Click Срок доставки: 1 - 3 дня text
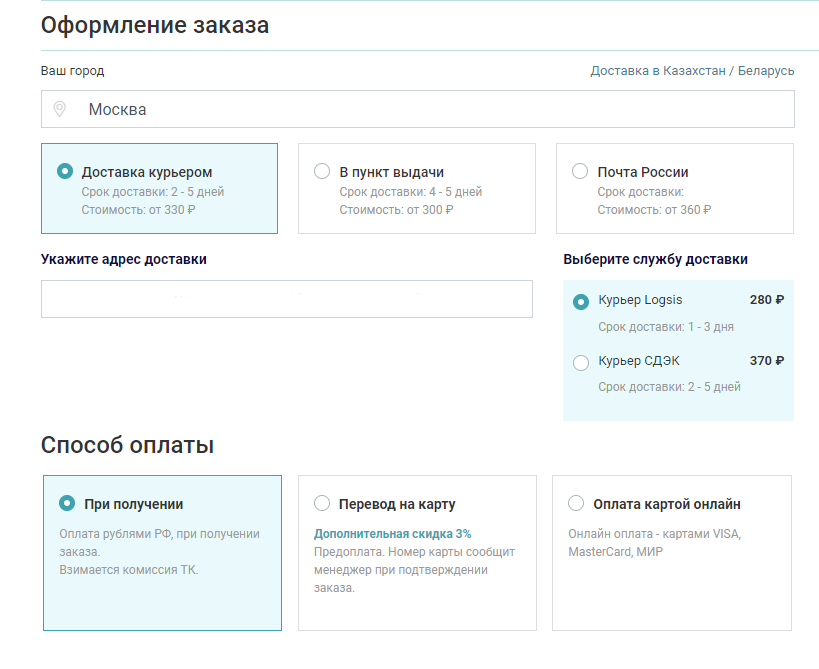 pos(666,327)
